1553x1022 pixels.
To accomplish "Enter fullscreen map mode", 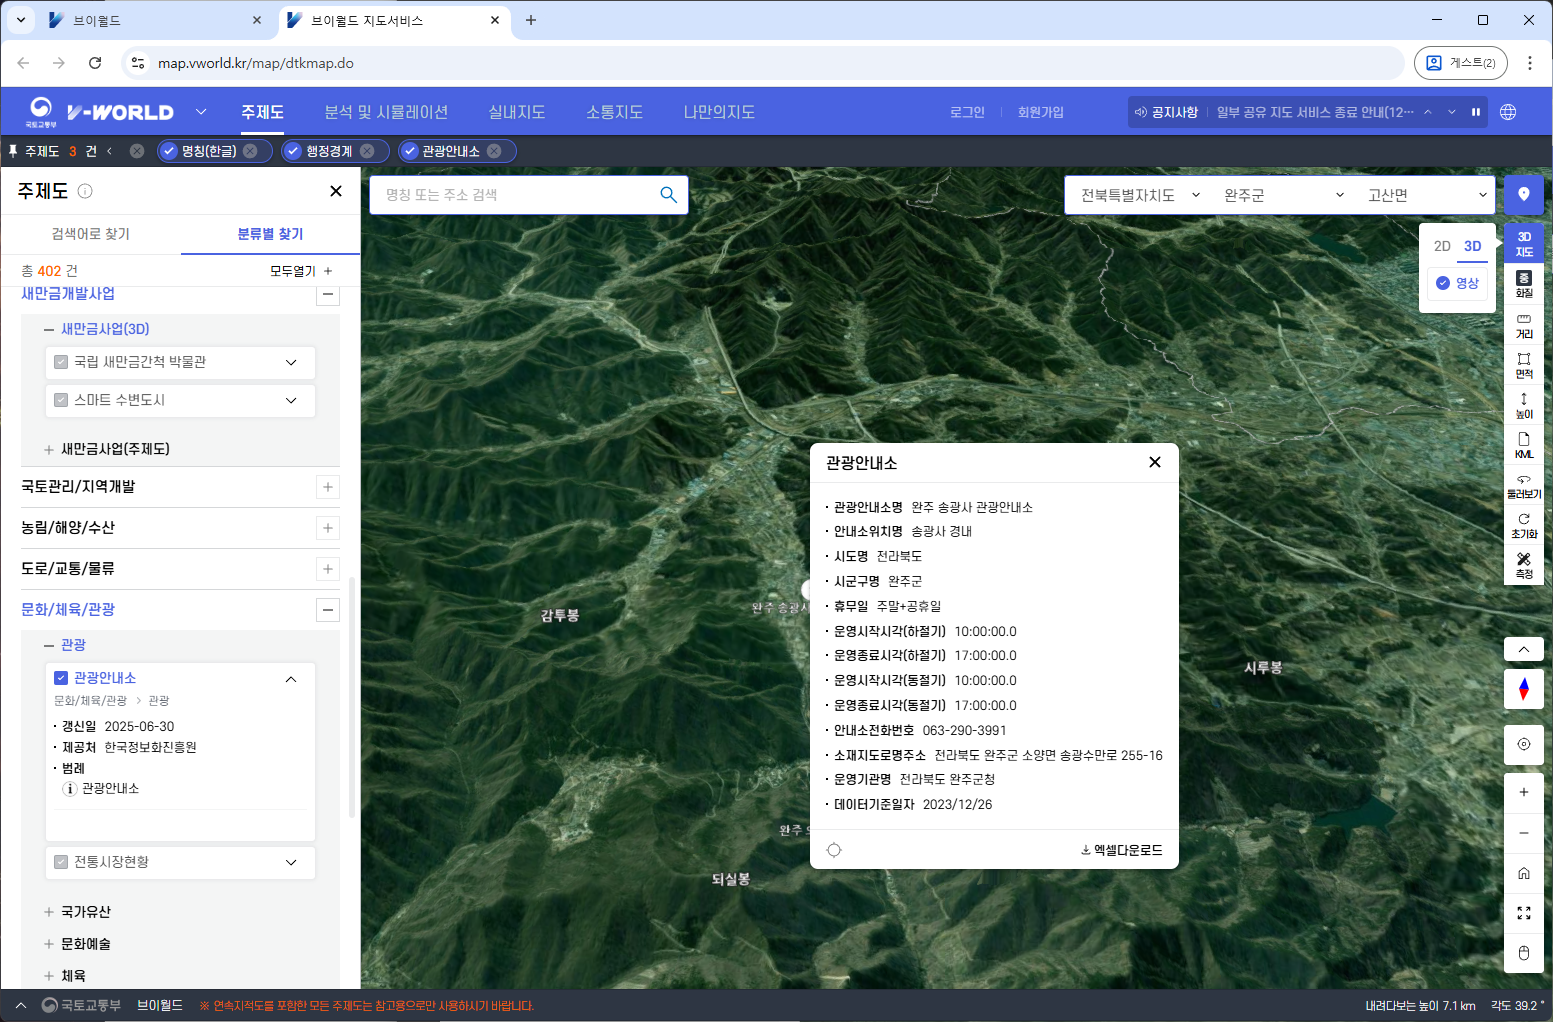I will 1523,913.
